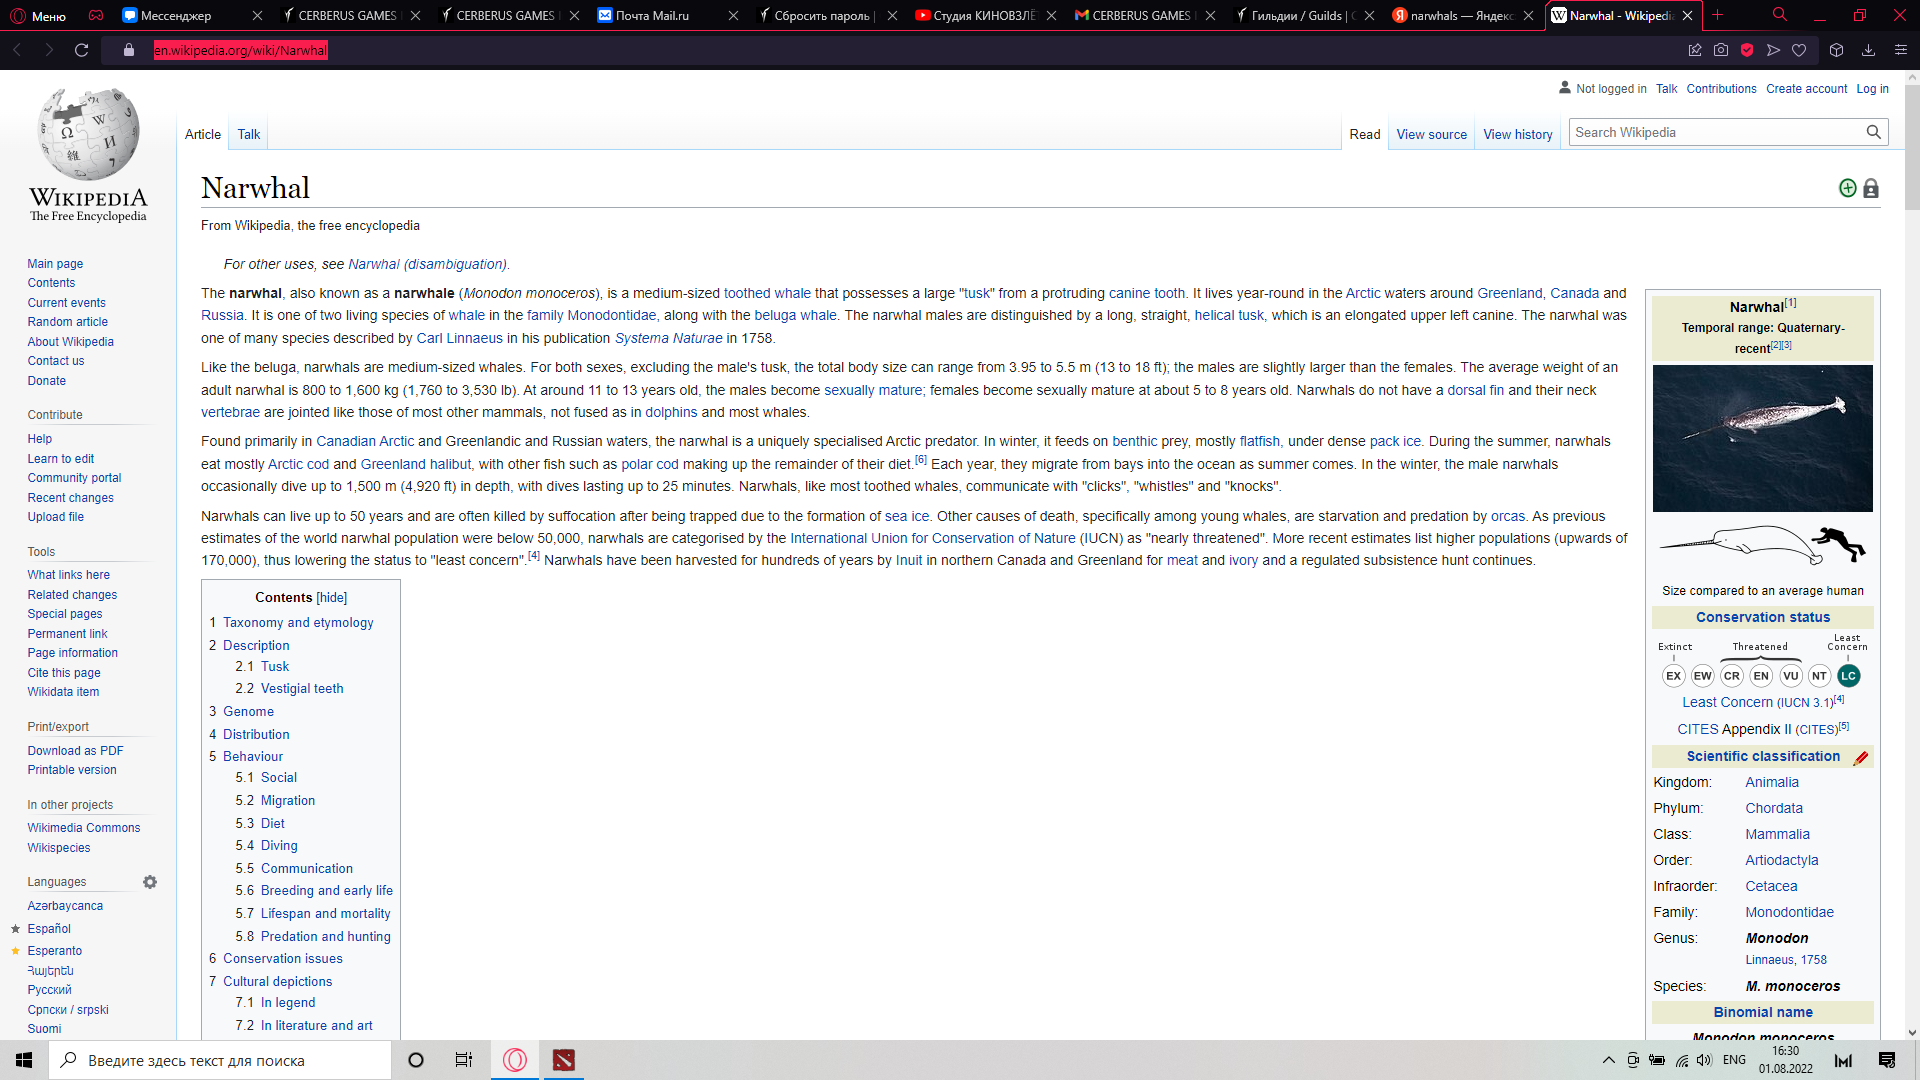Click the clock and date in tray
Image resolution: width=1920 pixels, height=1080 pixels.
pyautogui.click(x=1785, y=1060)
